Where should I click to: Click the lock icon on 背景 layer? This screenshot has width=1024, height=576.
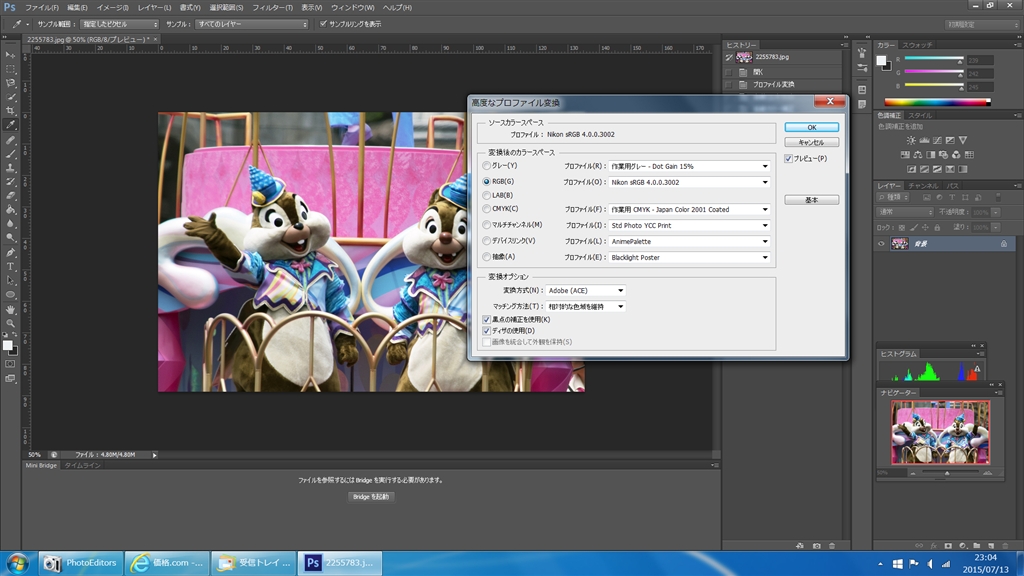[x=1003, y=243]
